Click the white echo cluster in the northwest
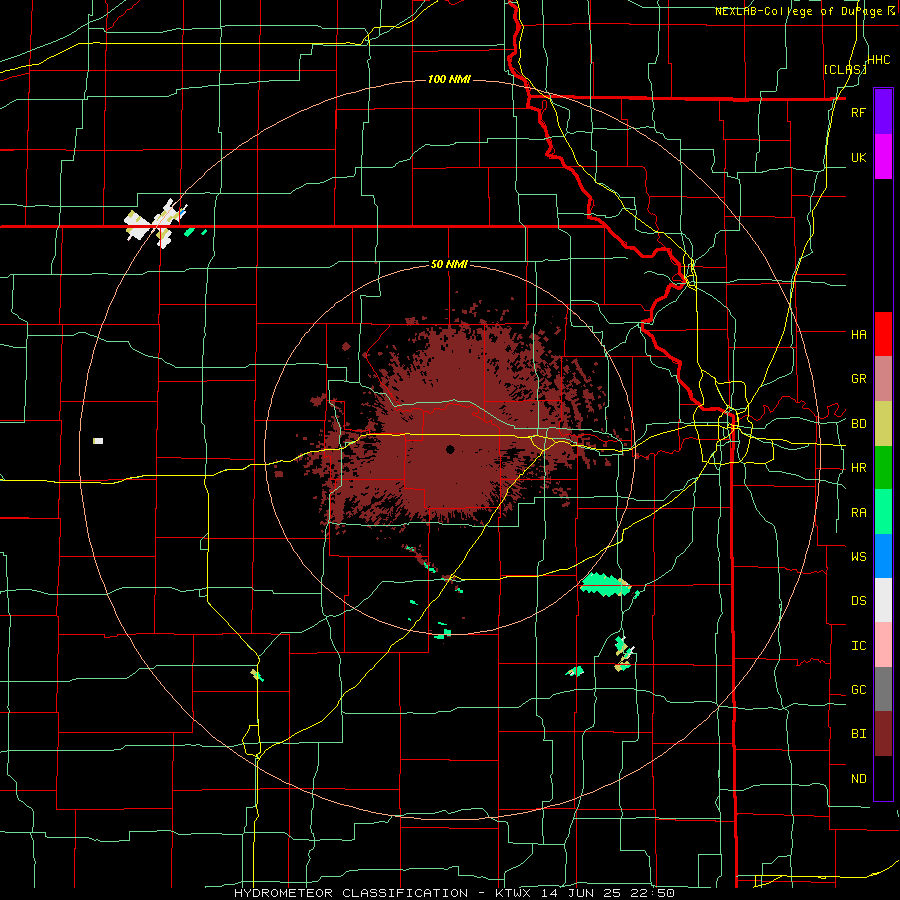Image resolution: width=900 pixels, height=900 pixels. click(154, 224)
